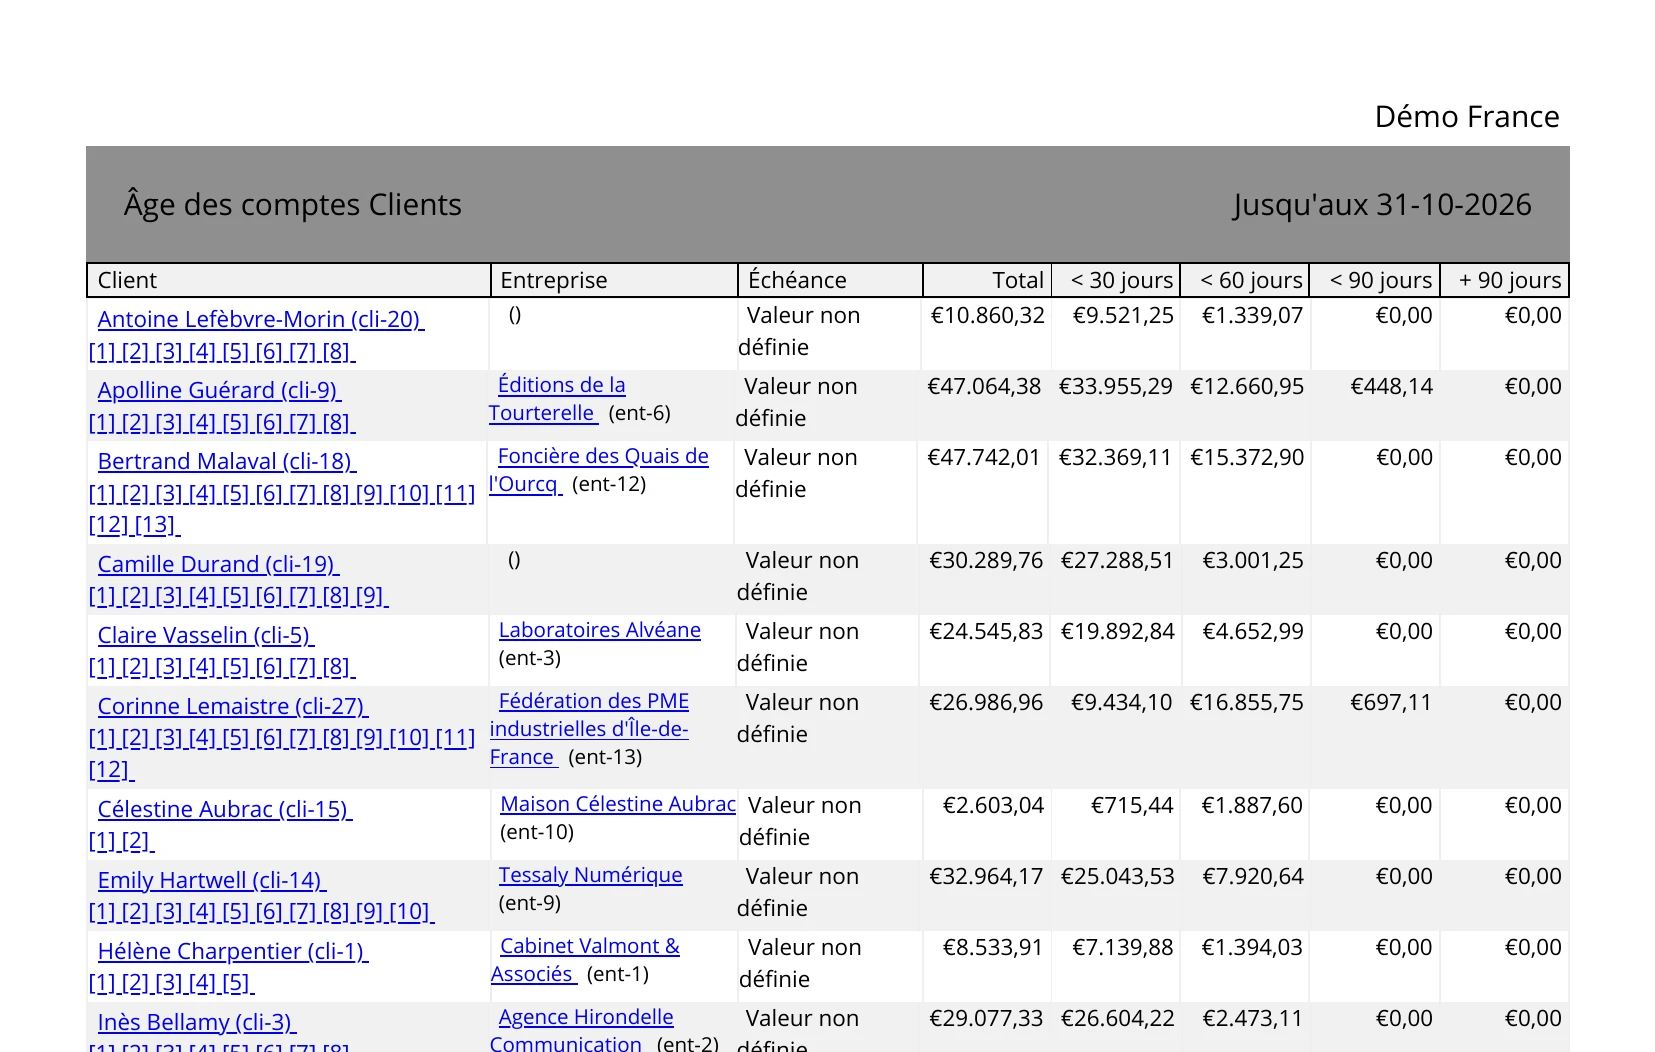The image size is (1655, 1052).
Task: Open client Bertrand Malaval (cli-18)
Action: [226, 461]
